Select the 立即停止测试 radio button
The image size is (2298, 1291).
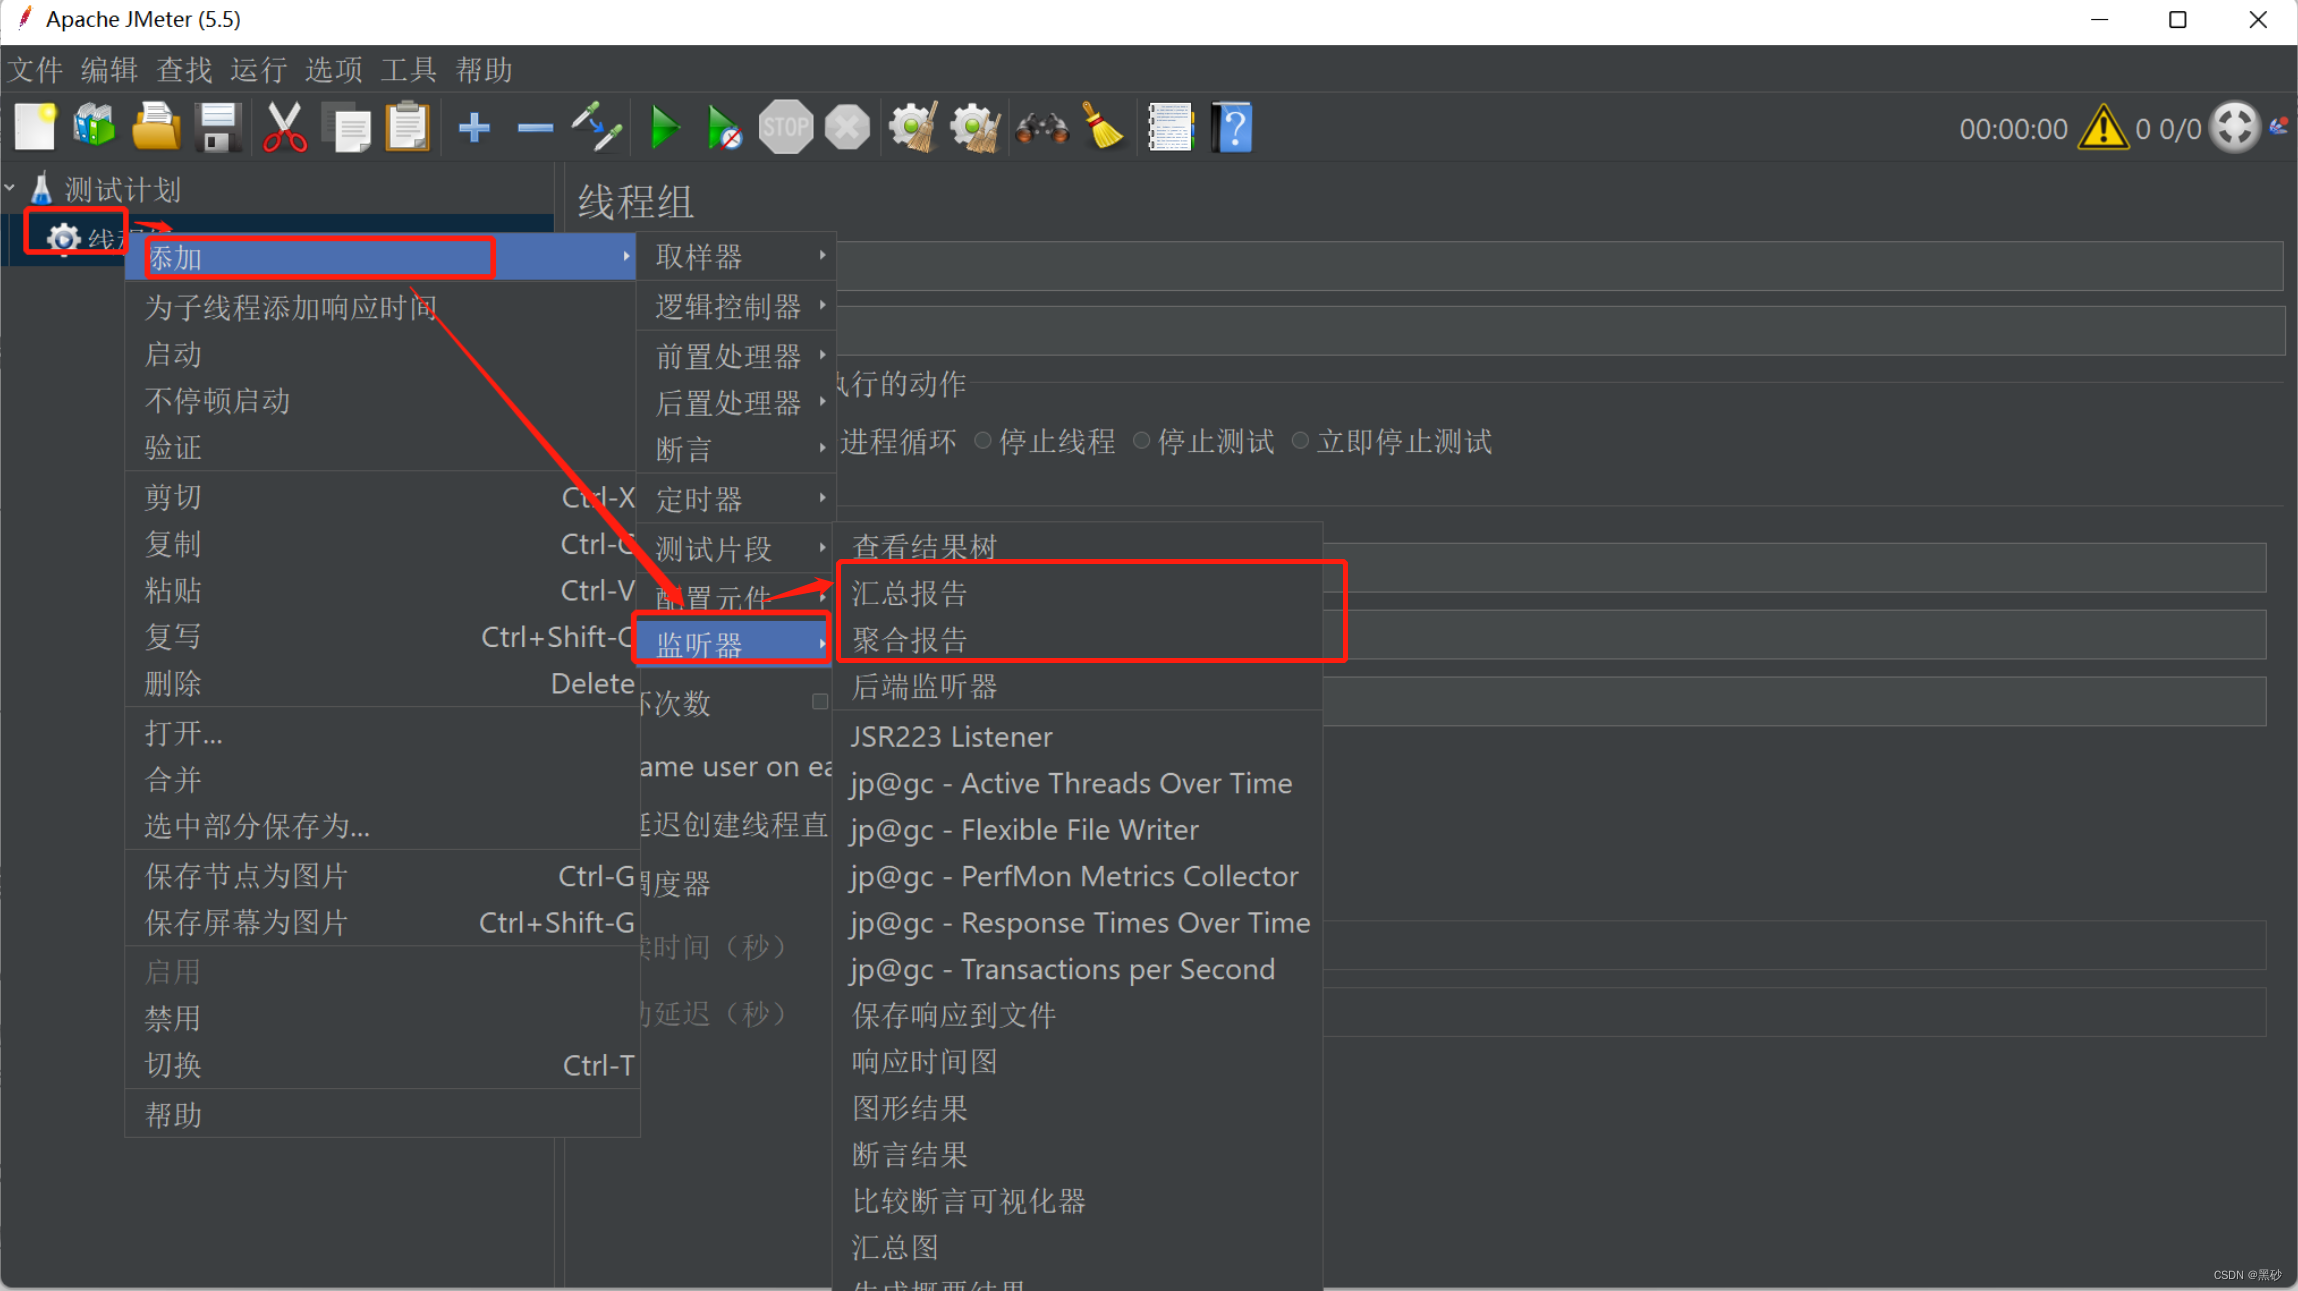tap(1300, 441)
